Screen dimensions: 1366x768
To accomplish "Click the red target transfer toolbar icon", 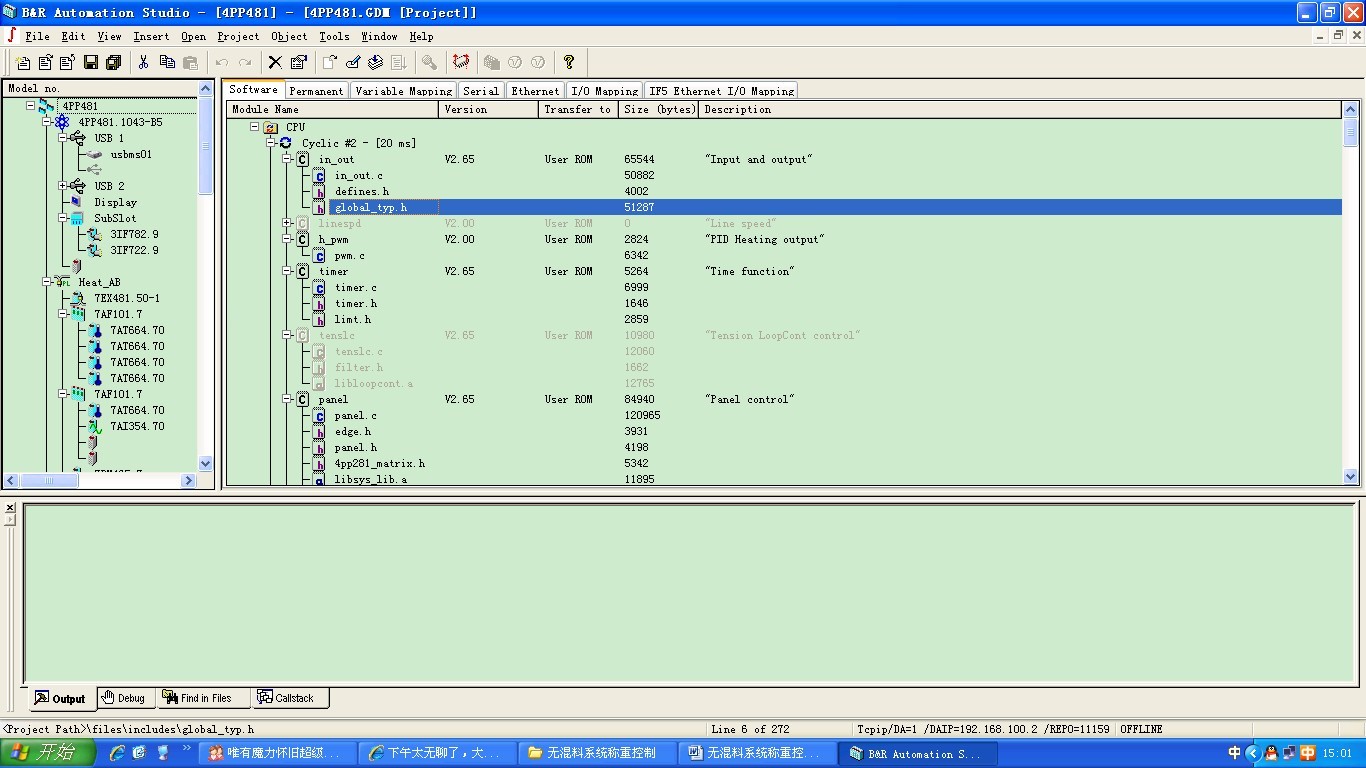I will 461,62.
